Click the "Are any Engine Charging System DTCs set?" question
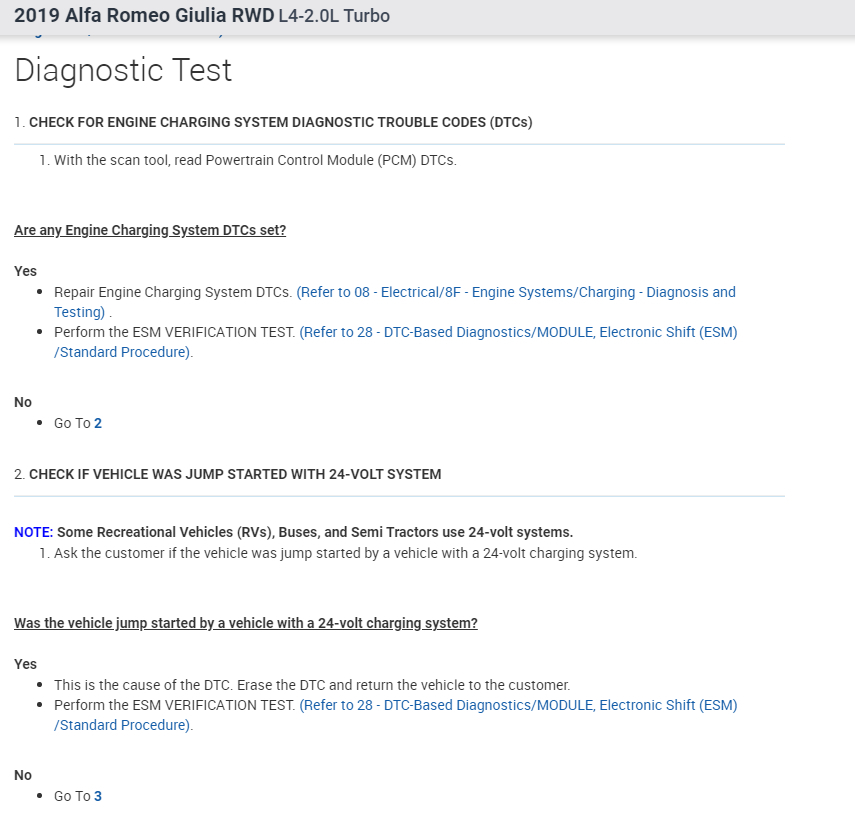This screenshot has width=855, height=827. click(x=150, y=230)
